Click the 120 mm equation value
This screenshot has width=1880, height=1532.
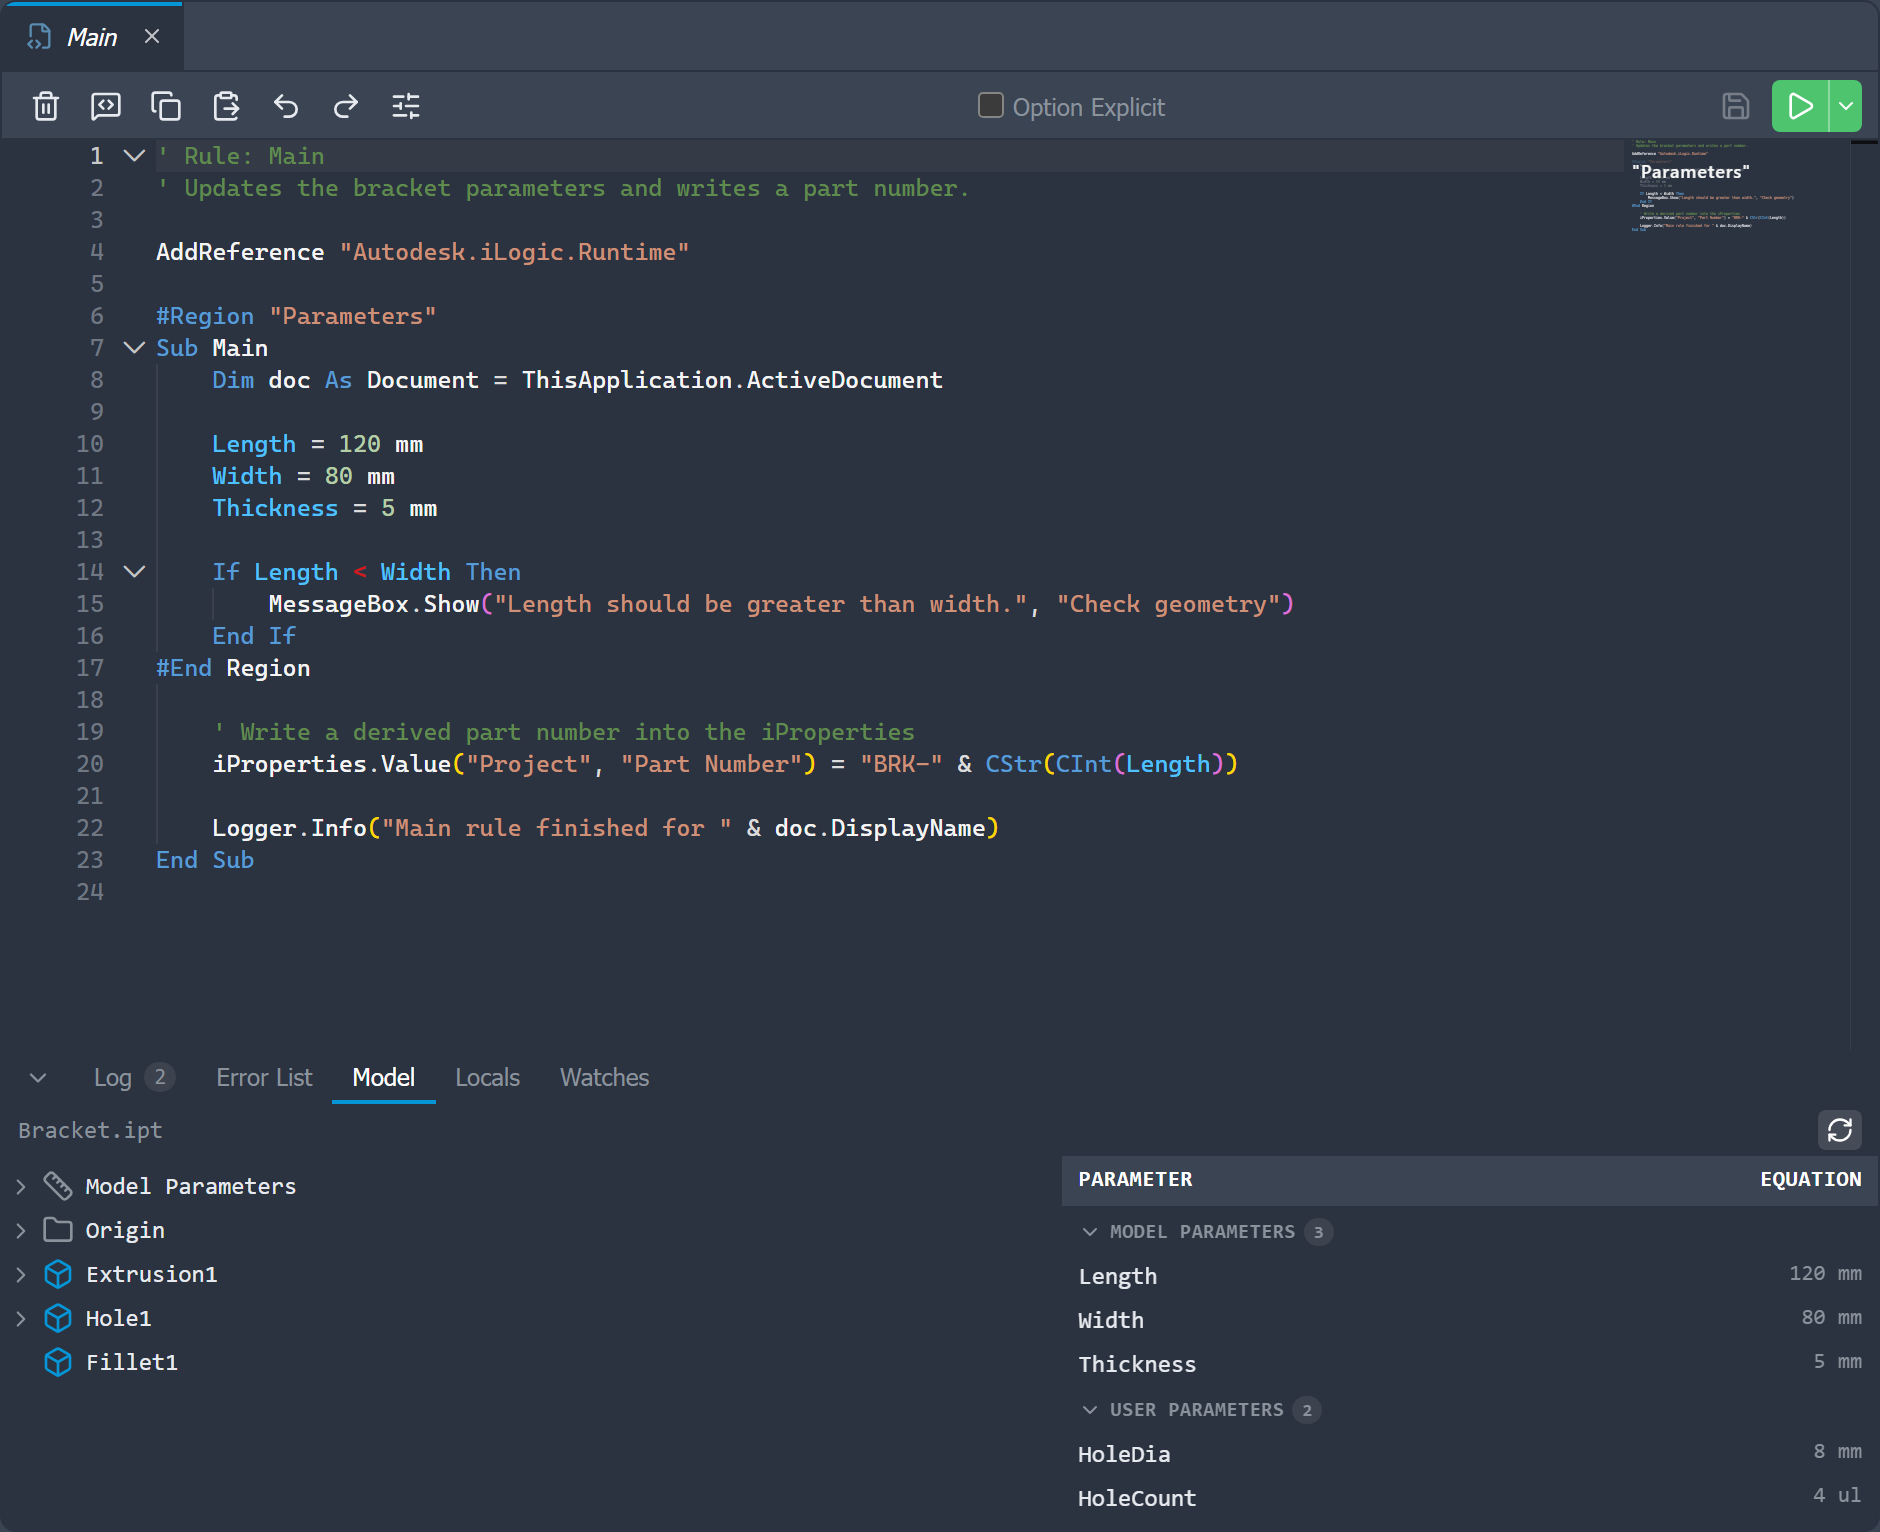(x=1825, y=1274)
